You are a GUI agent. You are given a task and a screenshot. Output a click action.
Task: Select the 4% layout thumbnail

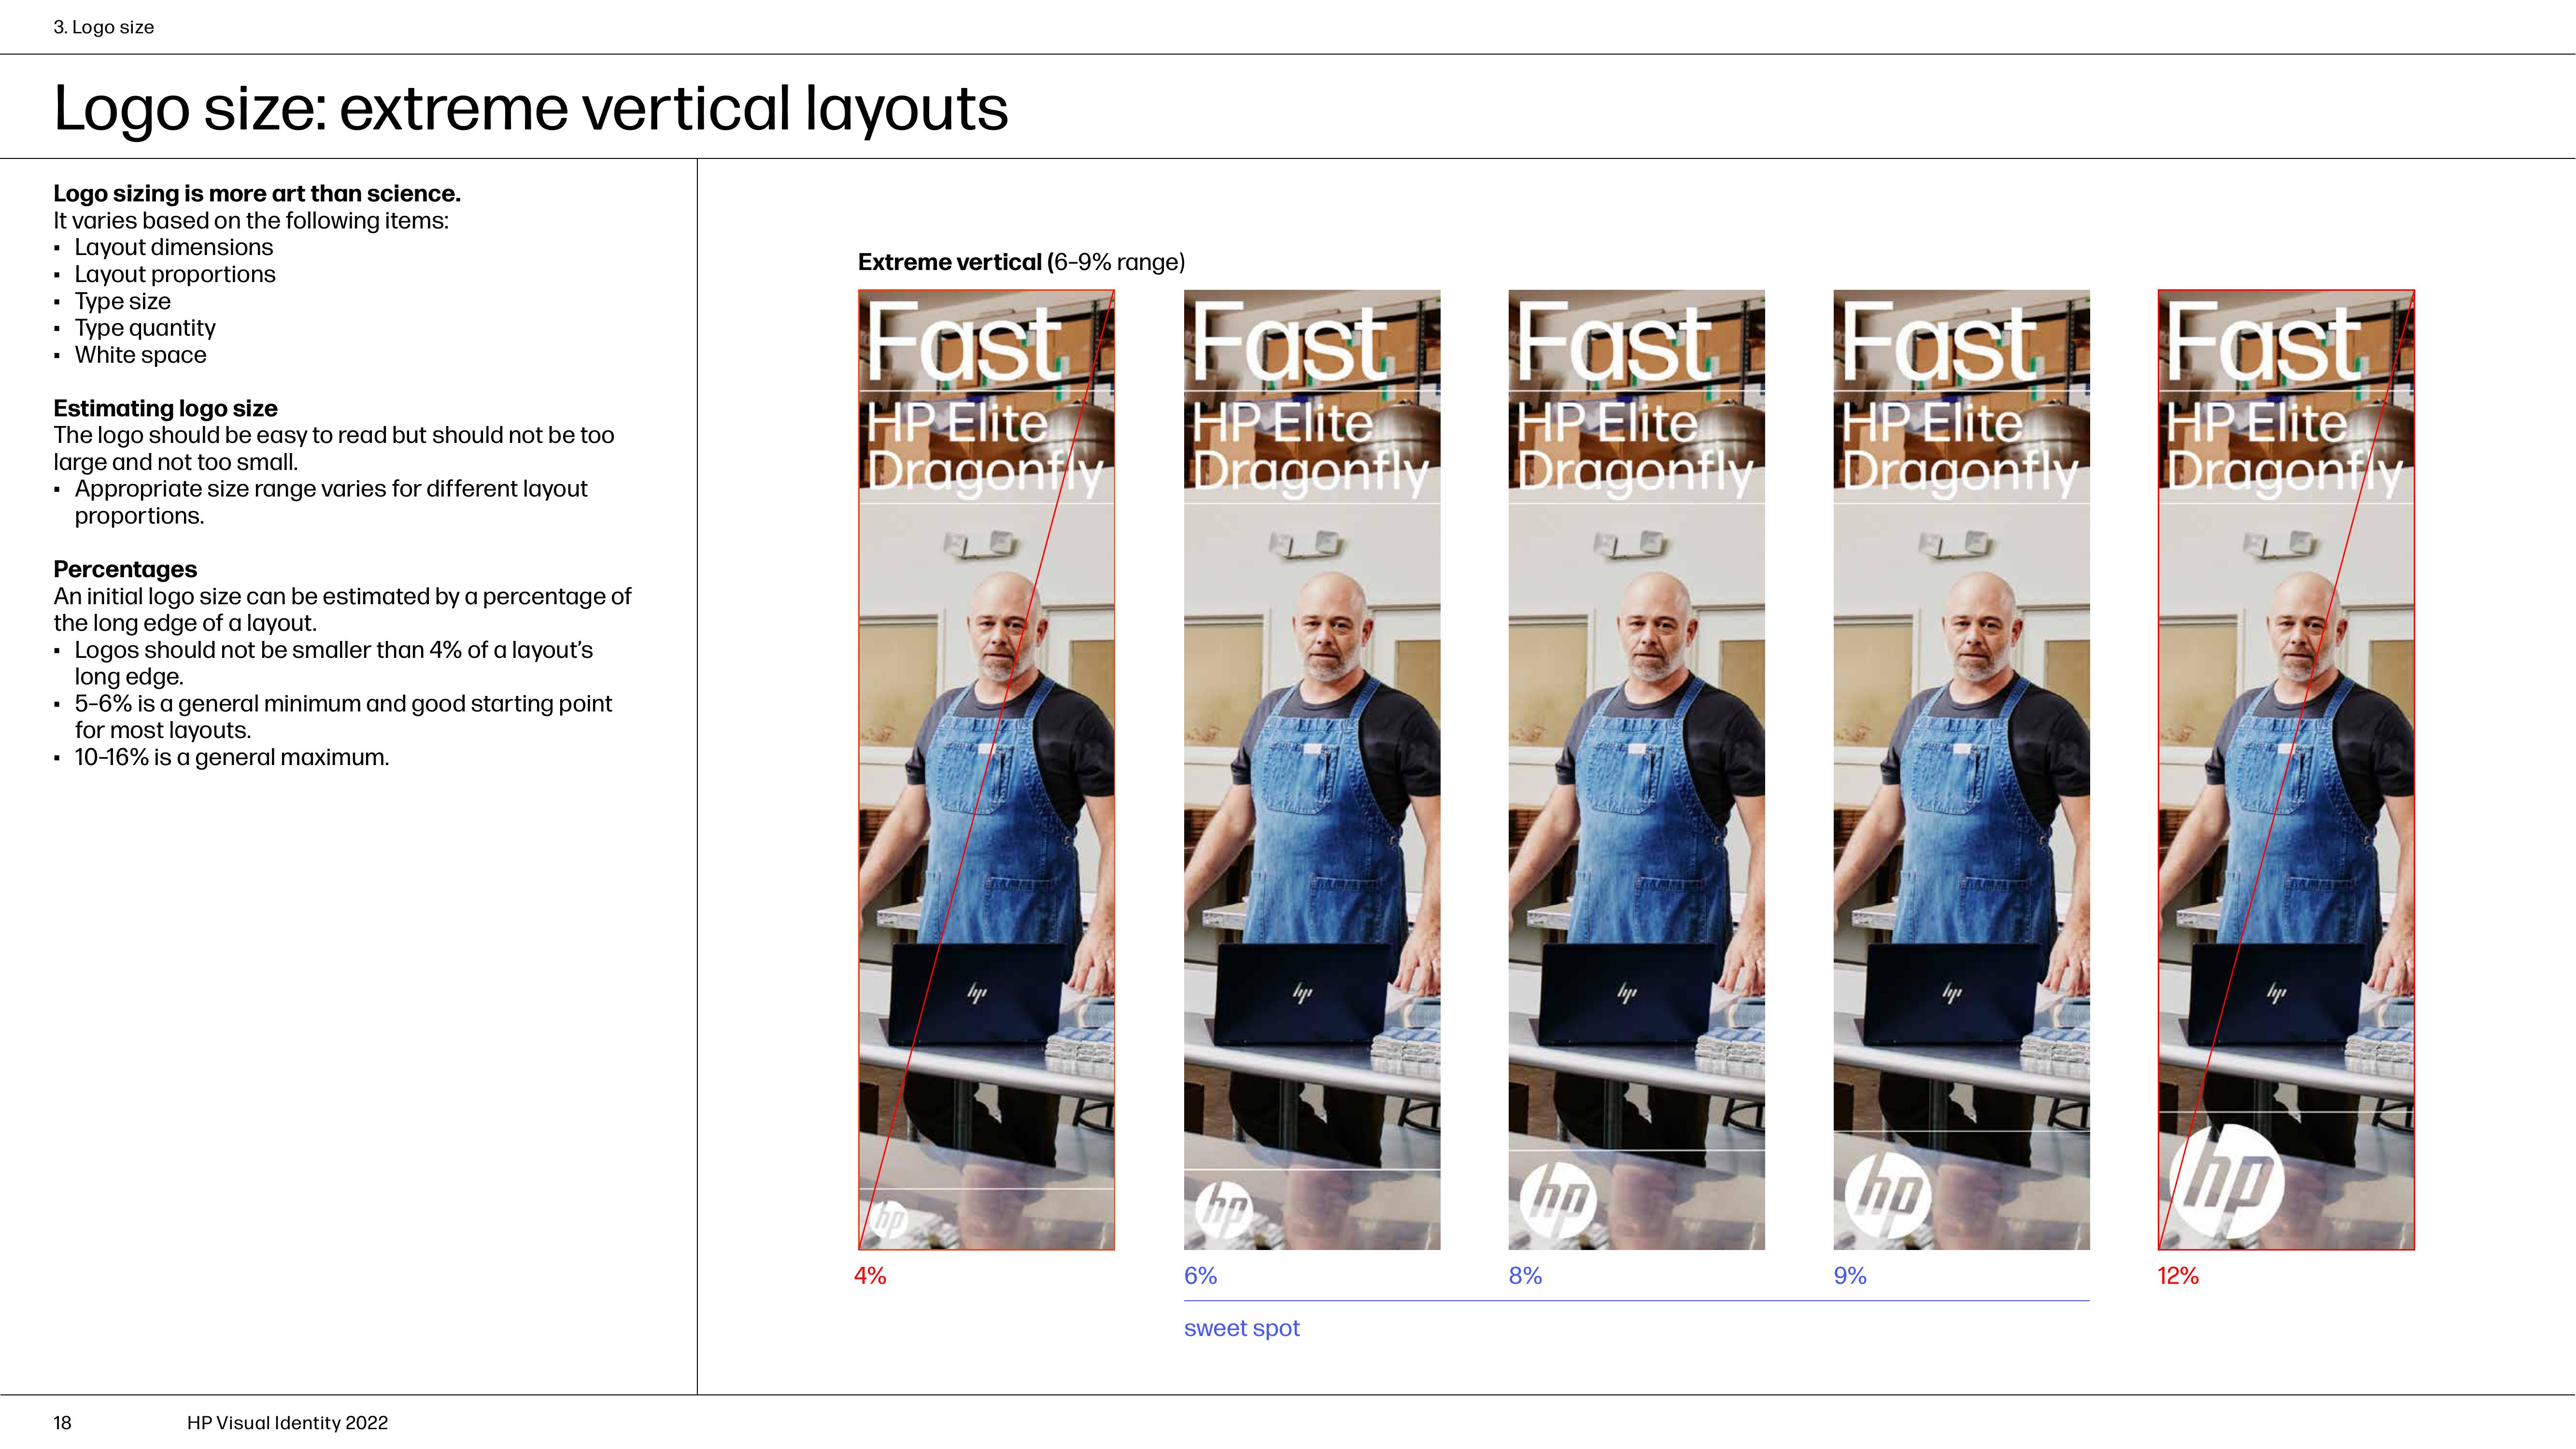coord(986,770)
